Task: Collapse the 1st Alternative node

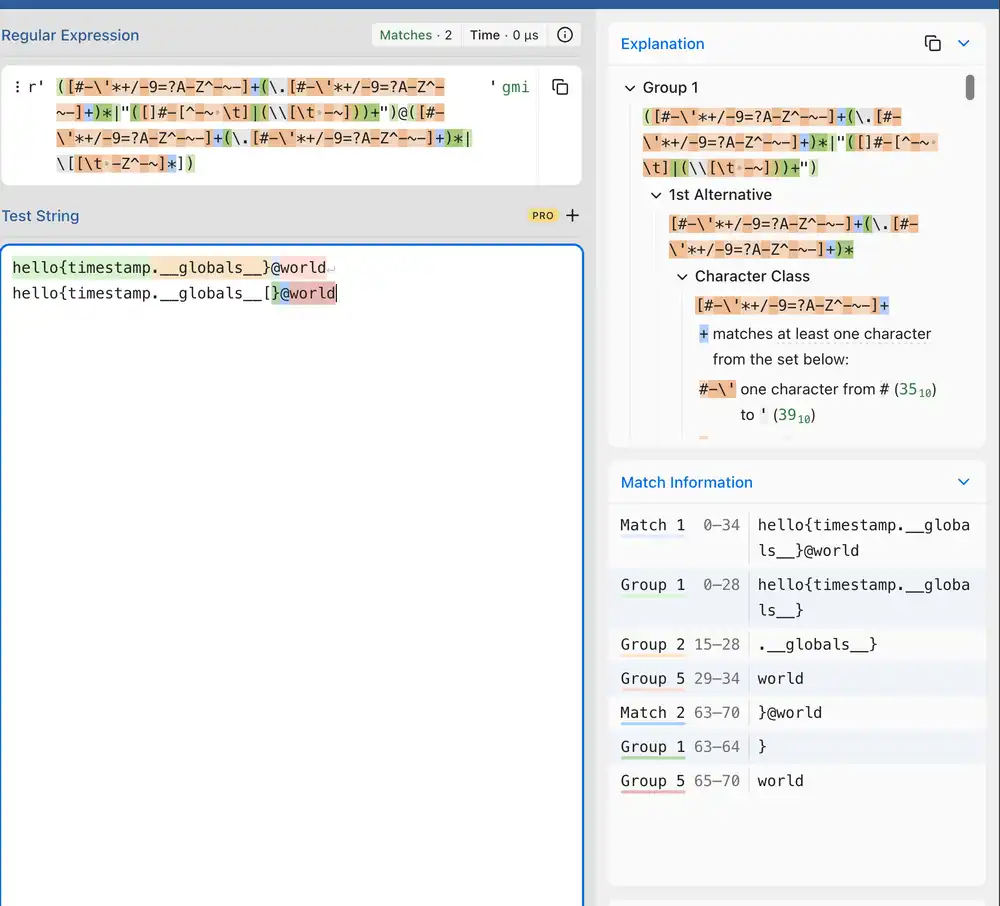Action: 656,195
